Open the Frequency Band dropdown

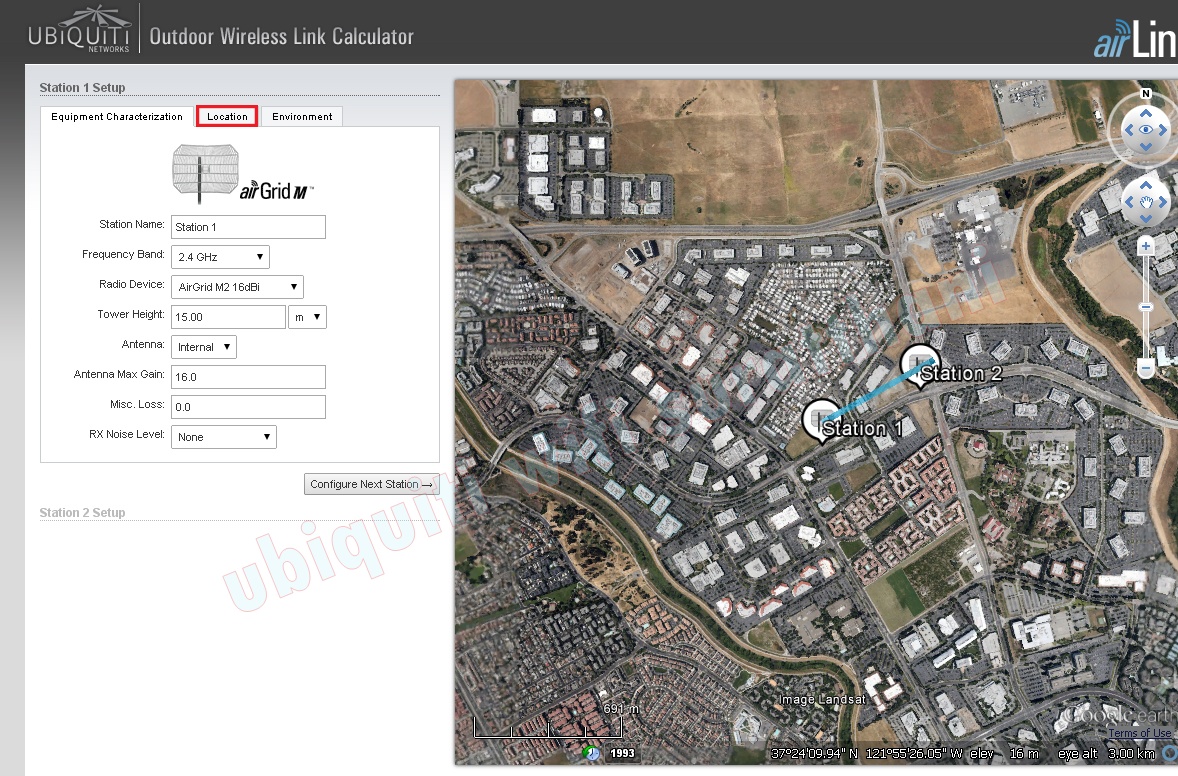click(x=220, y=257)
